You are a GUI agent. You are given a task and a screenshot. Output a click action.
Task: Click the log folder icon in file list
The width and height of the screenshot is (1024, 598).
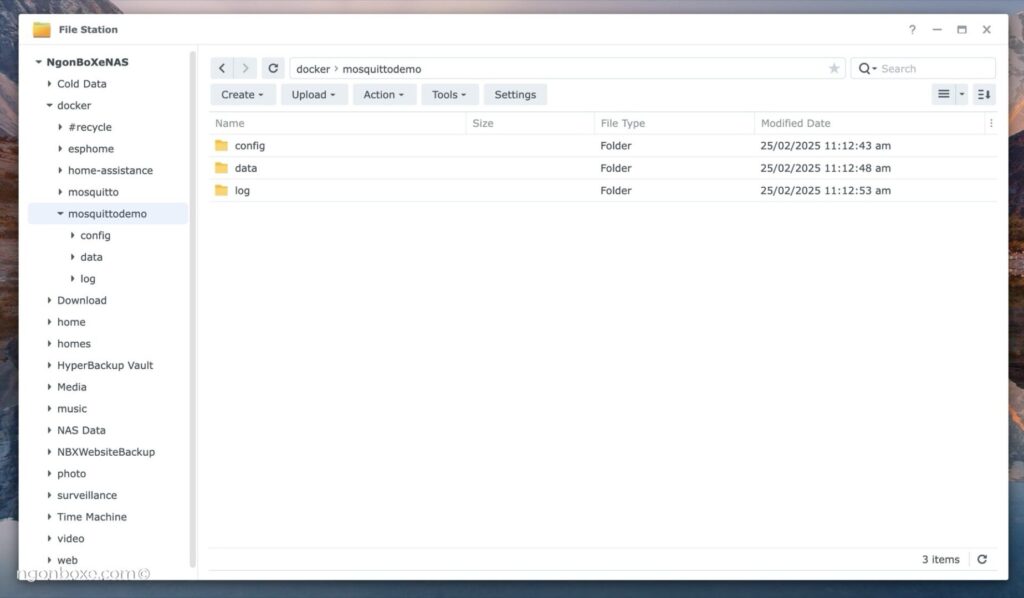(x=221, y=190)
